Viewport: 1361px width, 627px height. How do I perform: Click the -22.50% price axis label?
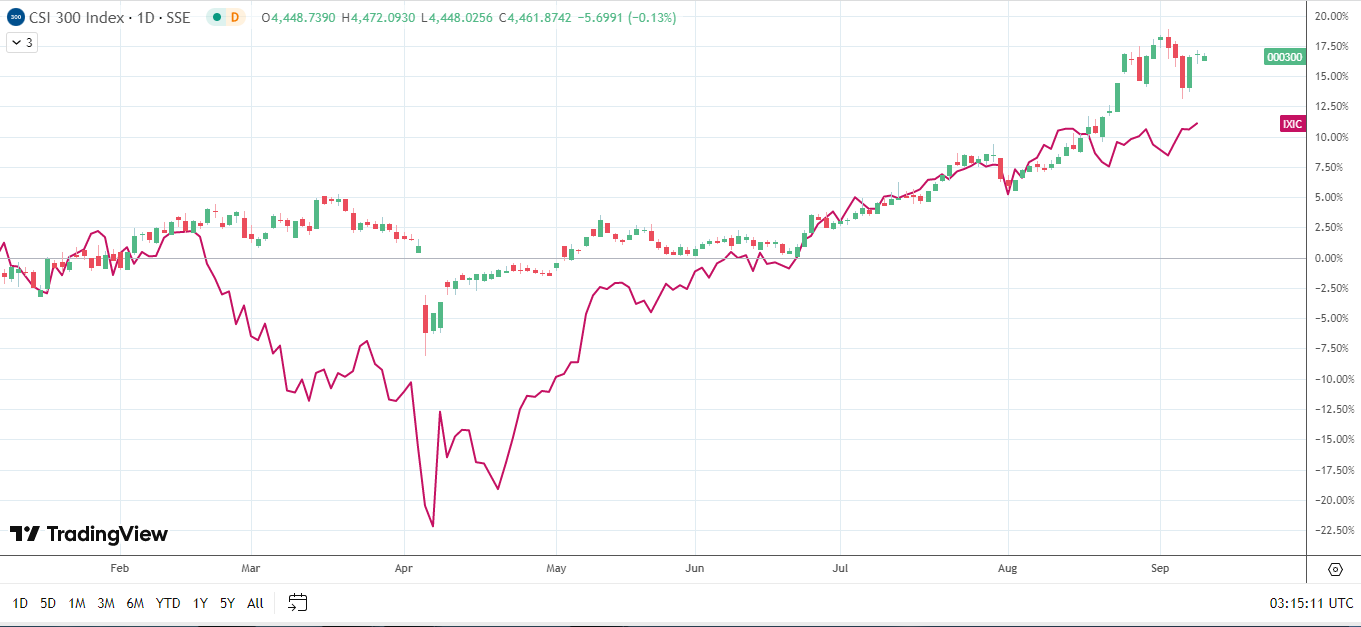pyautogui.click(x=1333, y=530)
